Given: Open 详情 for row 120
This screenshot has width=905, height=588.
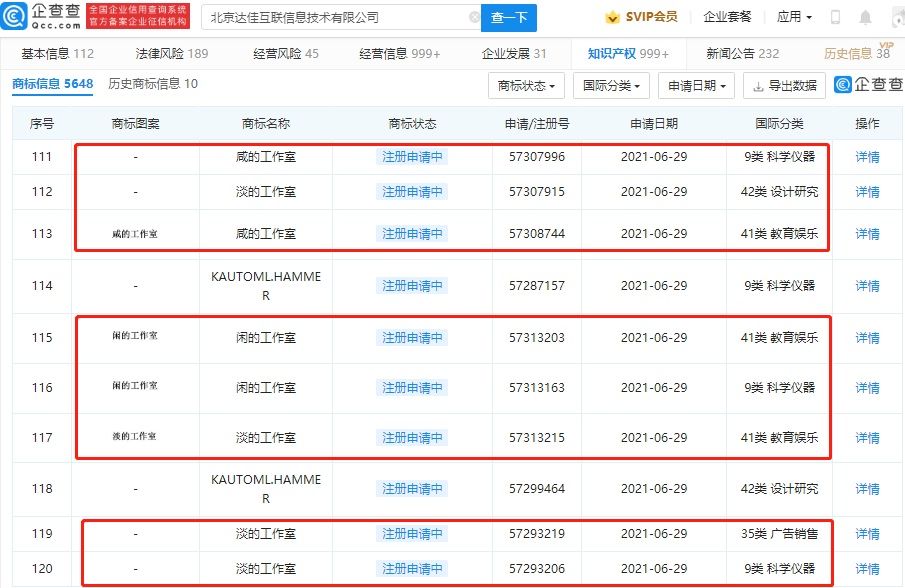Looking at the screenshot, I should (x=867, y=570).
